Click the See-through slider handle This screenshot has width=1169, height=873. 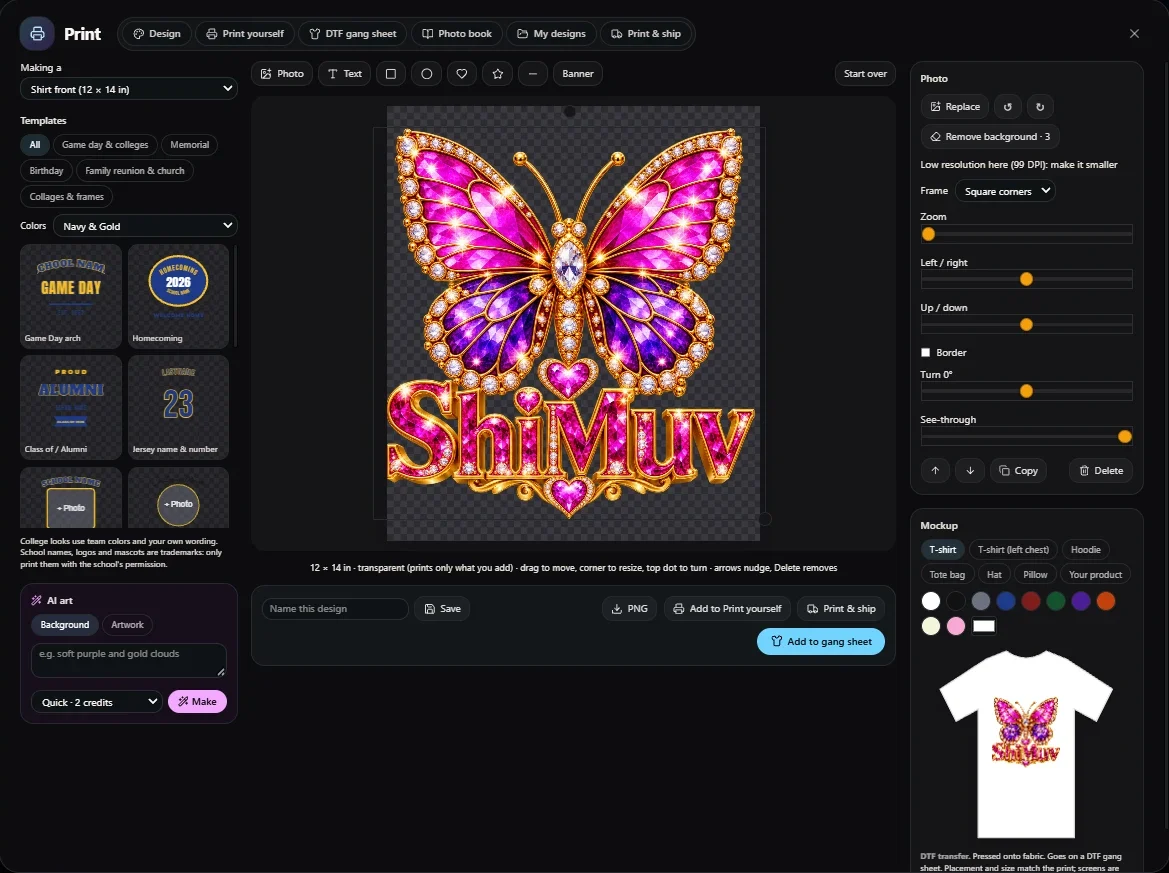click(1125, 437)
